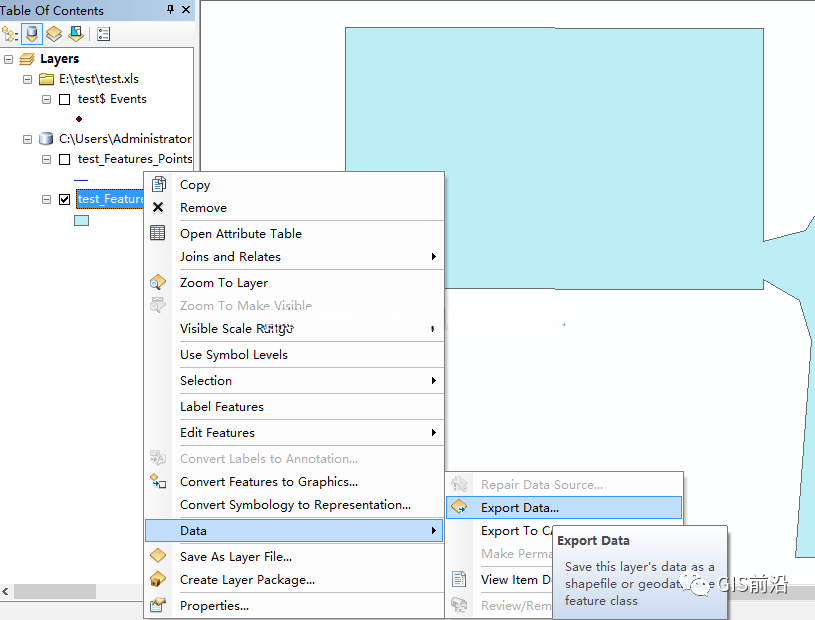The image size is (815, 620).
Task: Collapse the test_Features_Points layer node
Action: 47,159
